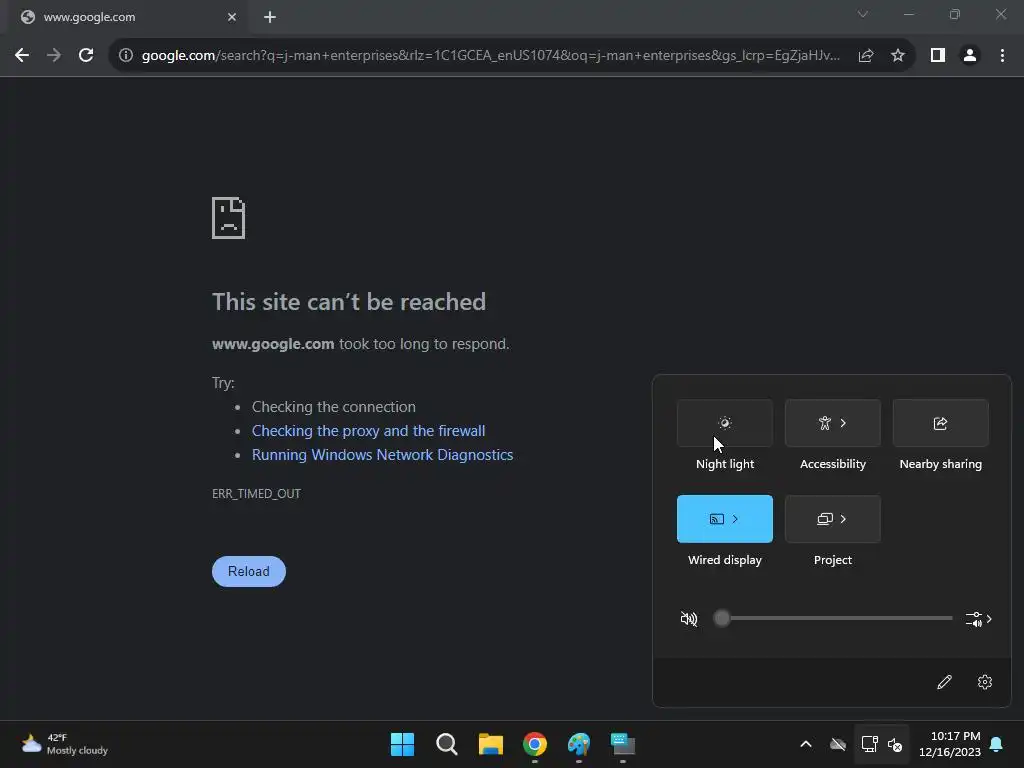Open the weather widget 42°F
The width and height of the screenshot is (1024, 768).
tap(64, 744)
